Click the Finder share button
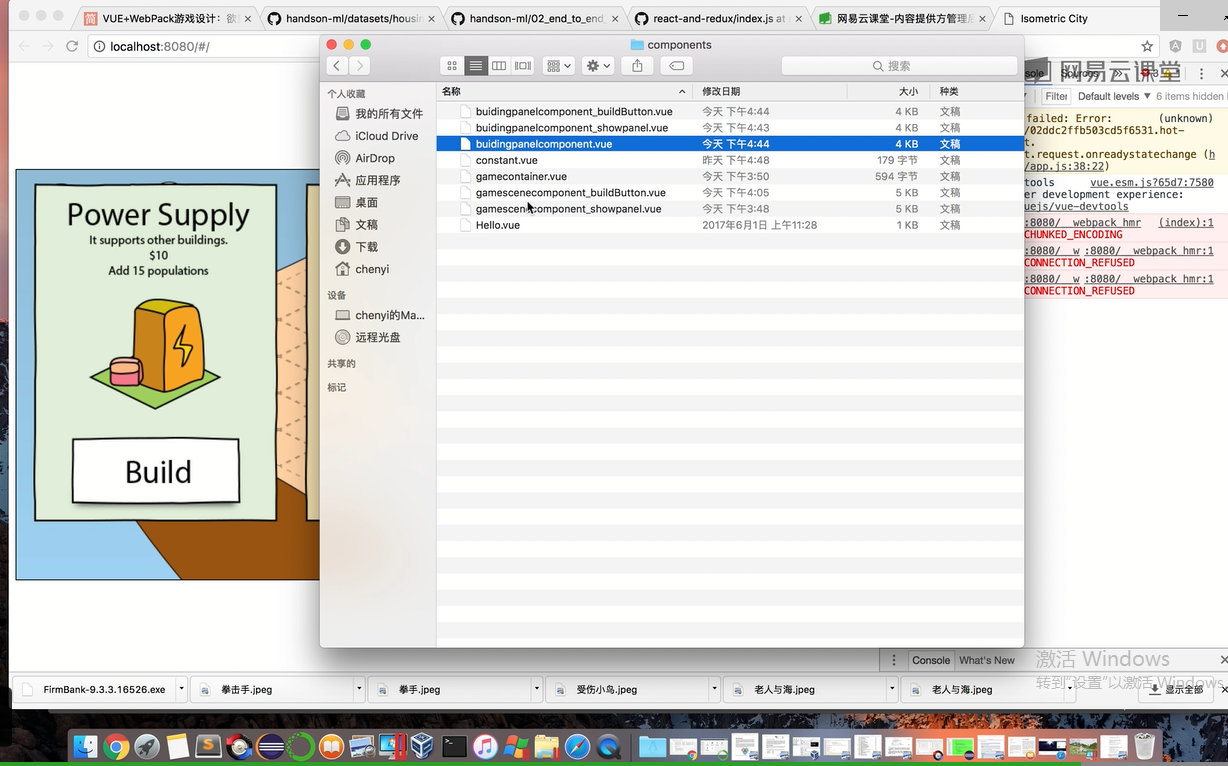This screenshot has width=1228, height=766. click(637, 65)
